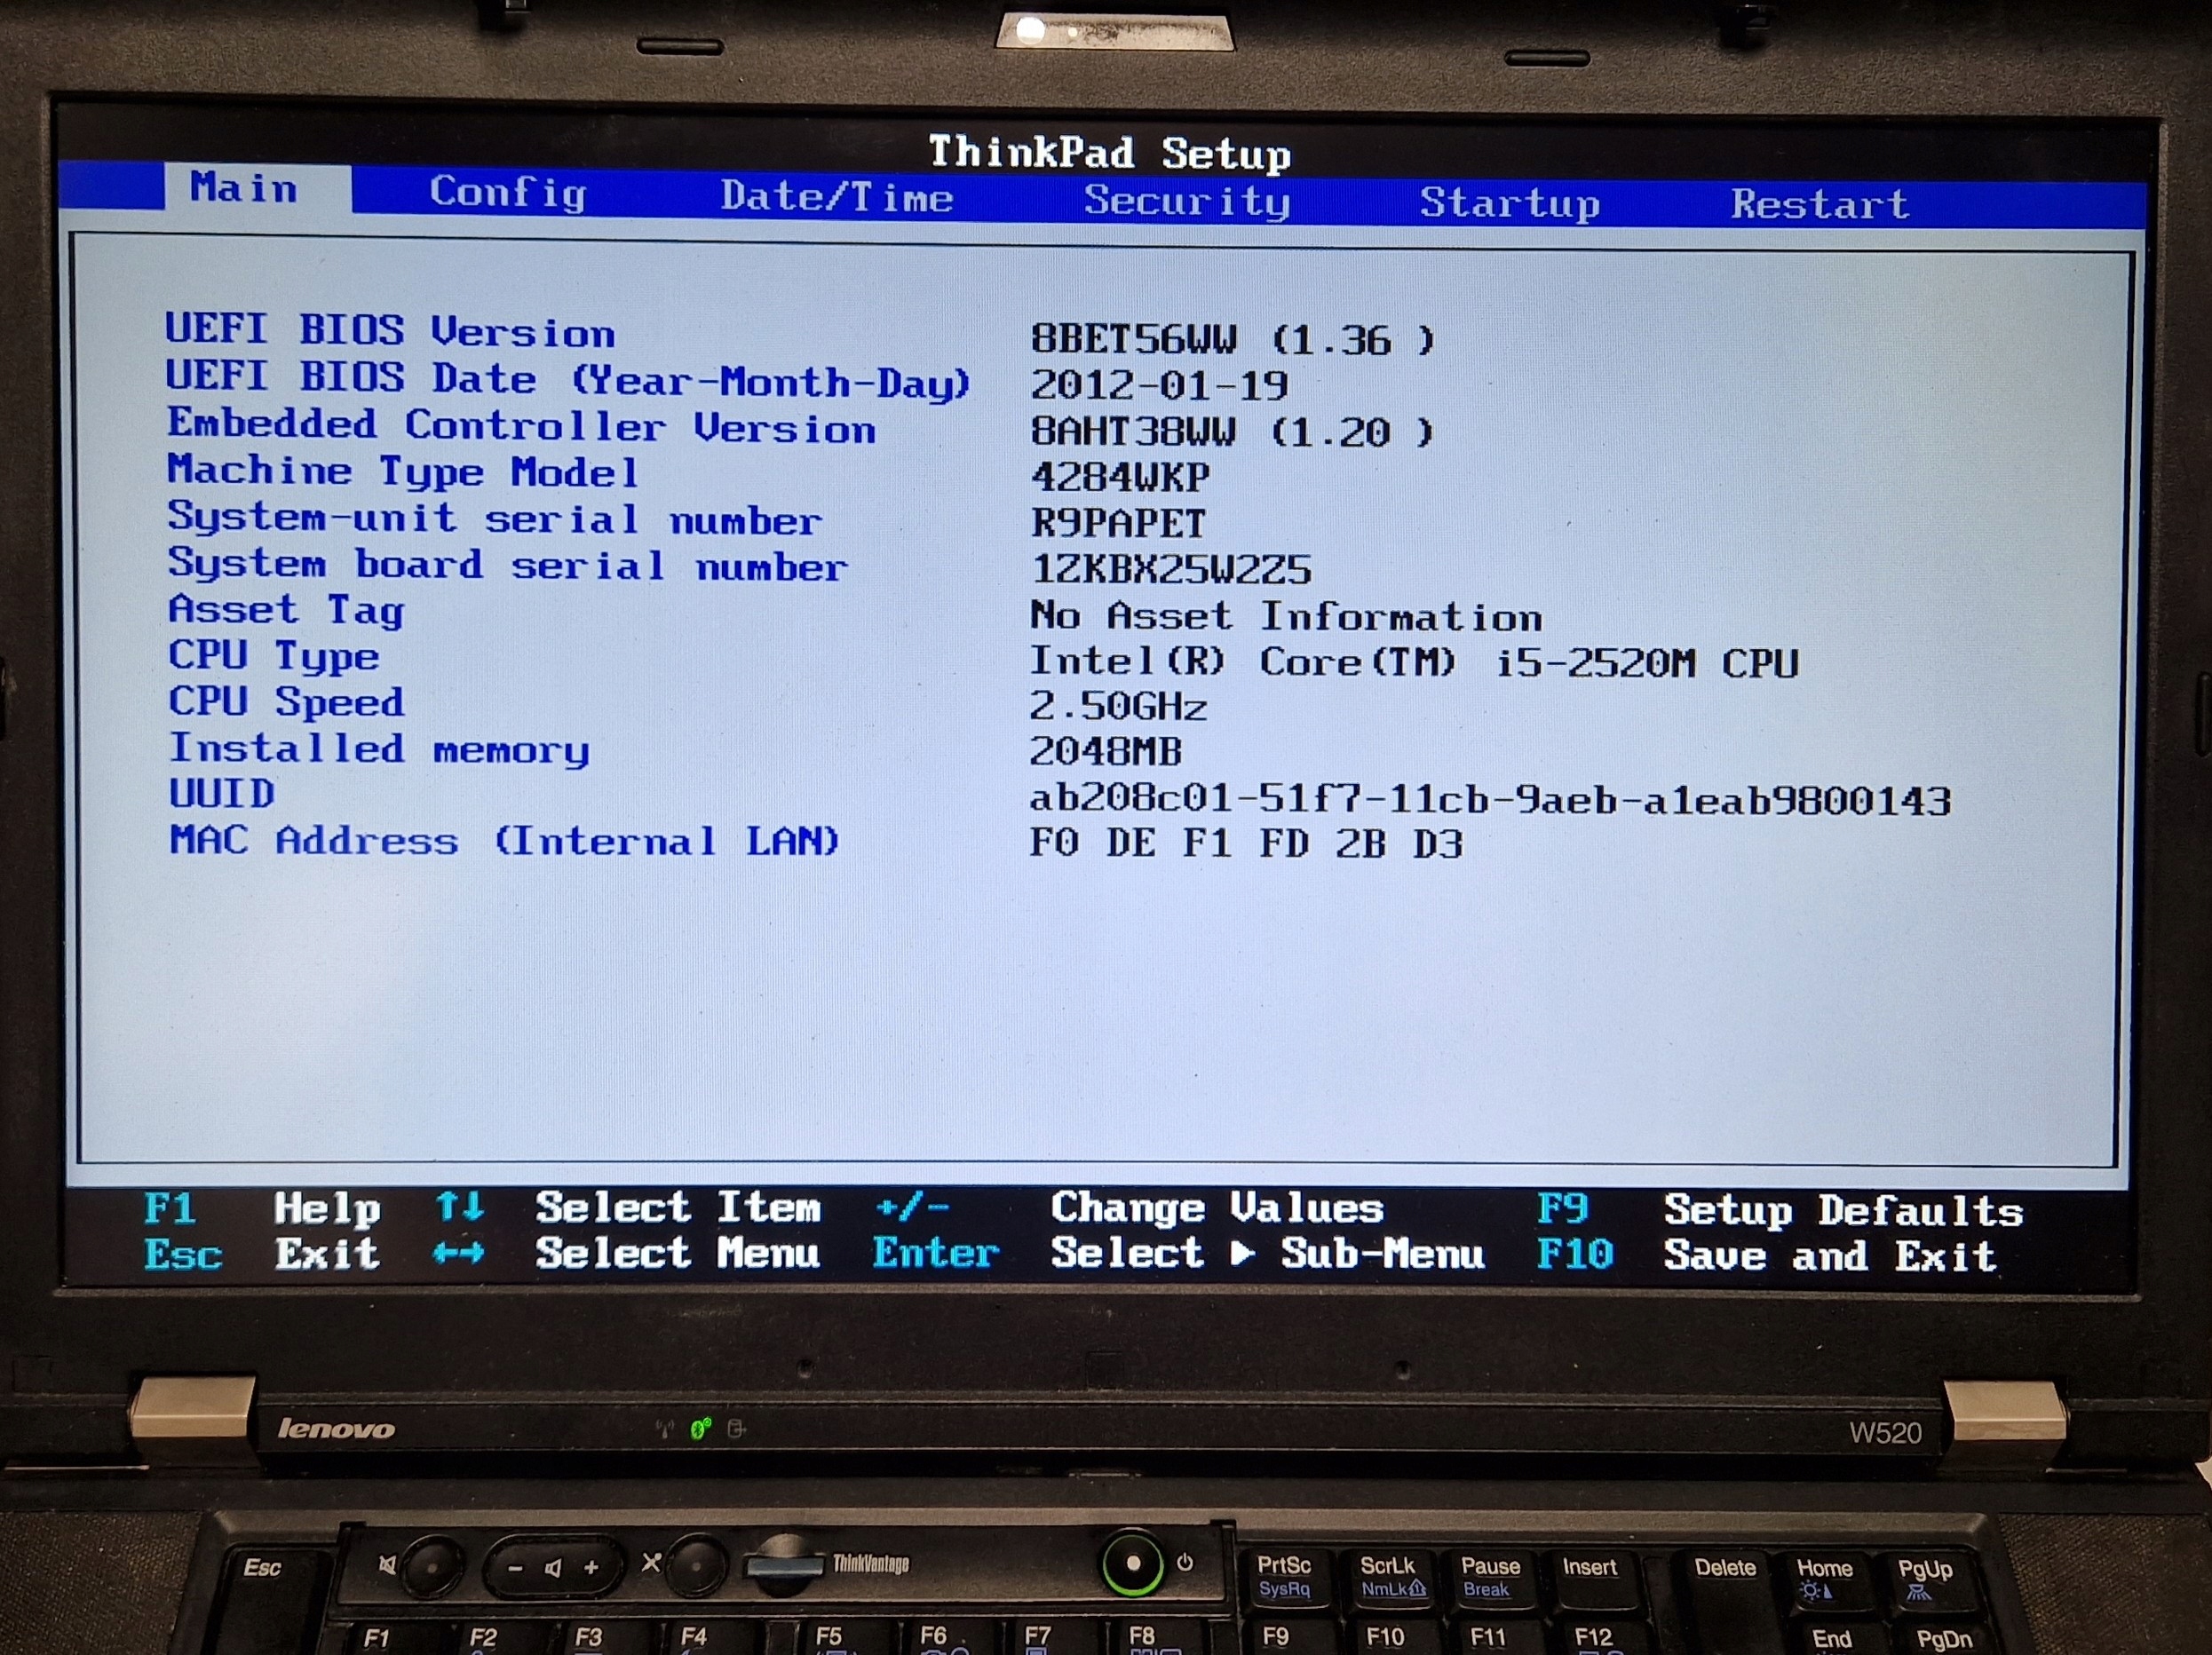Tap the W520 model label
Image resolution: width=2212 pixels, height=1655 pixels.
1885,1433
